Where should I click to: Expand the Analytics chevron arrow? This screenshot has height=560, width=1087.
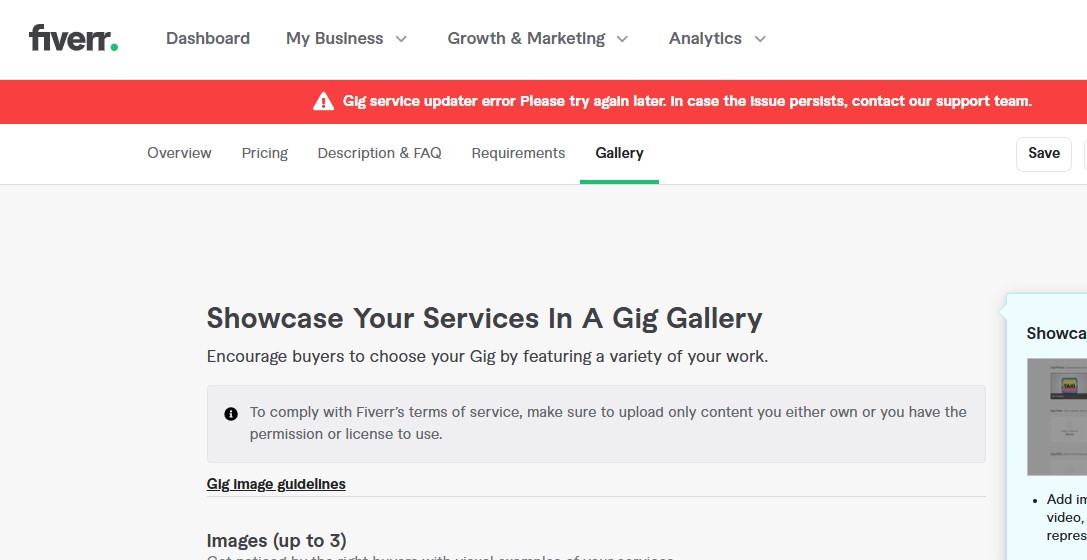click(x=760, y=39)
